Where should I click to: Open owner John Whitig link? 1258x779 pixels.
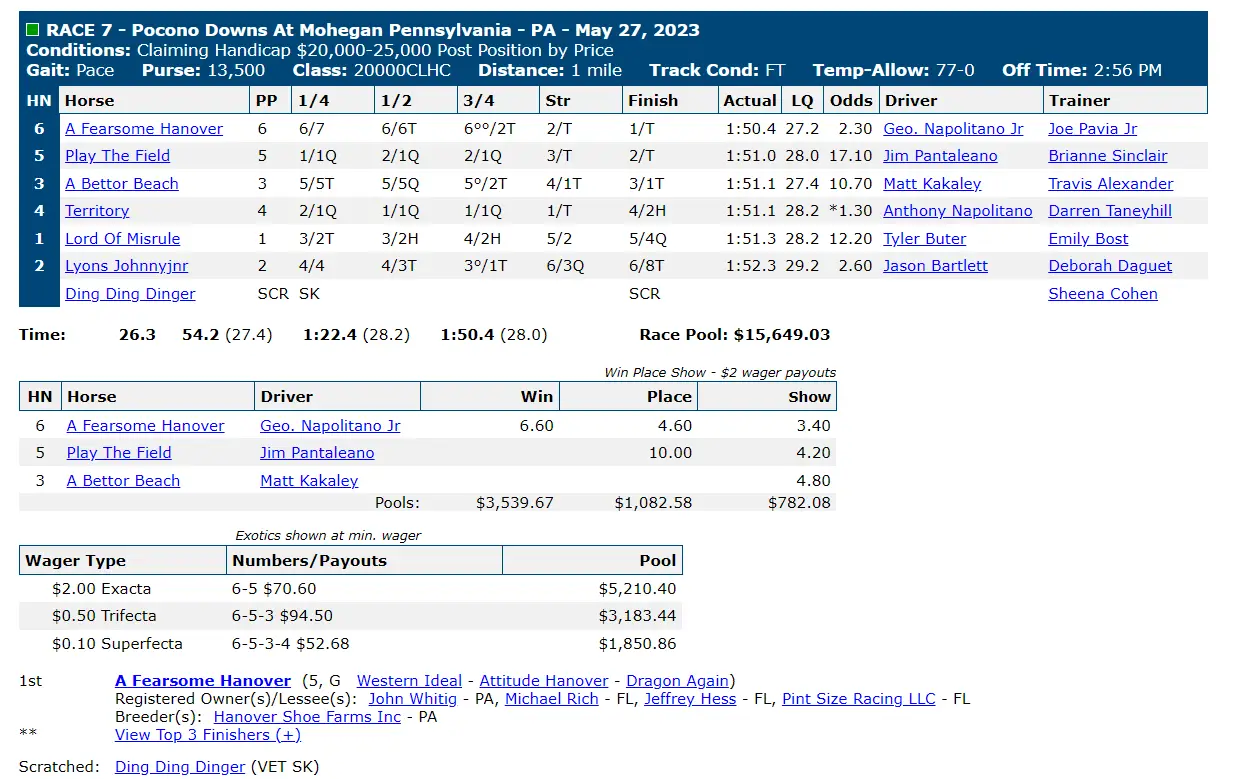click(x=412, y=699)
